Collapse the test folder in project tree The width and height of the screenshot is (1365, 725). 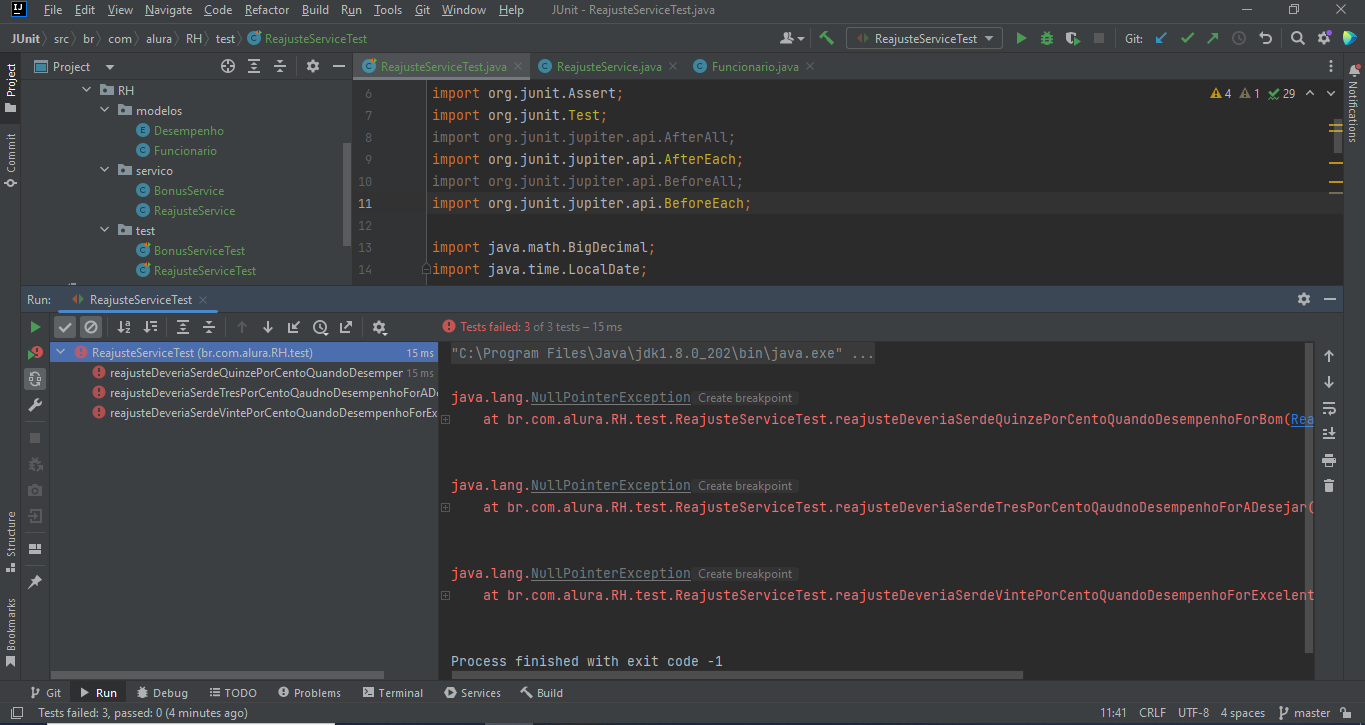point(105,231)
